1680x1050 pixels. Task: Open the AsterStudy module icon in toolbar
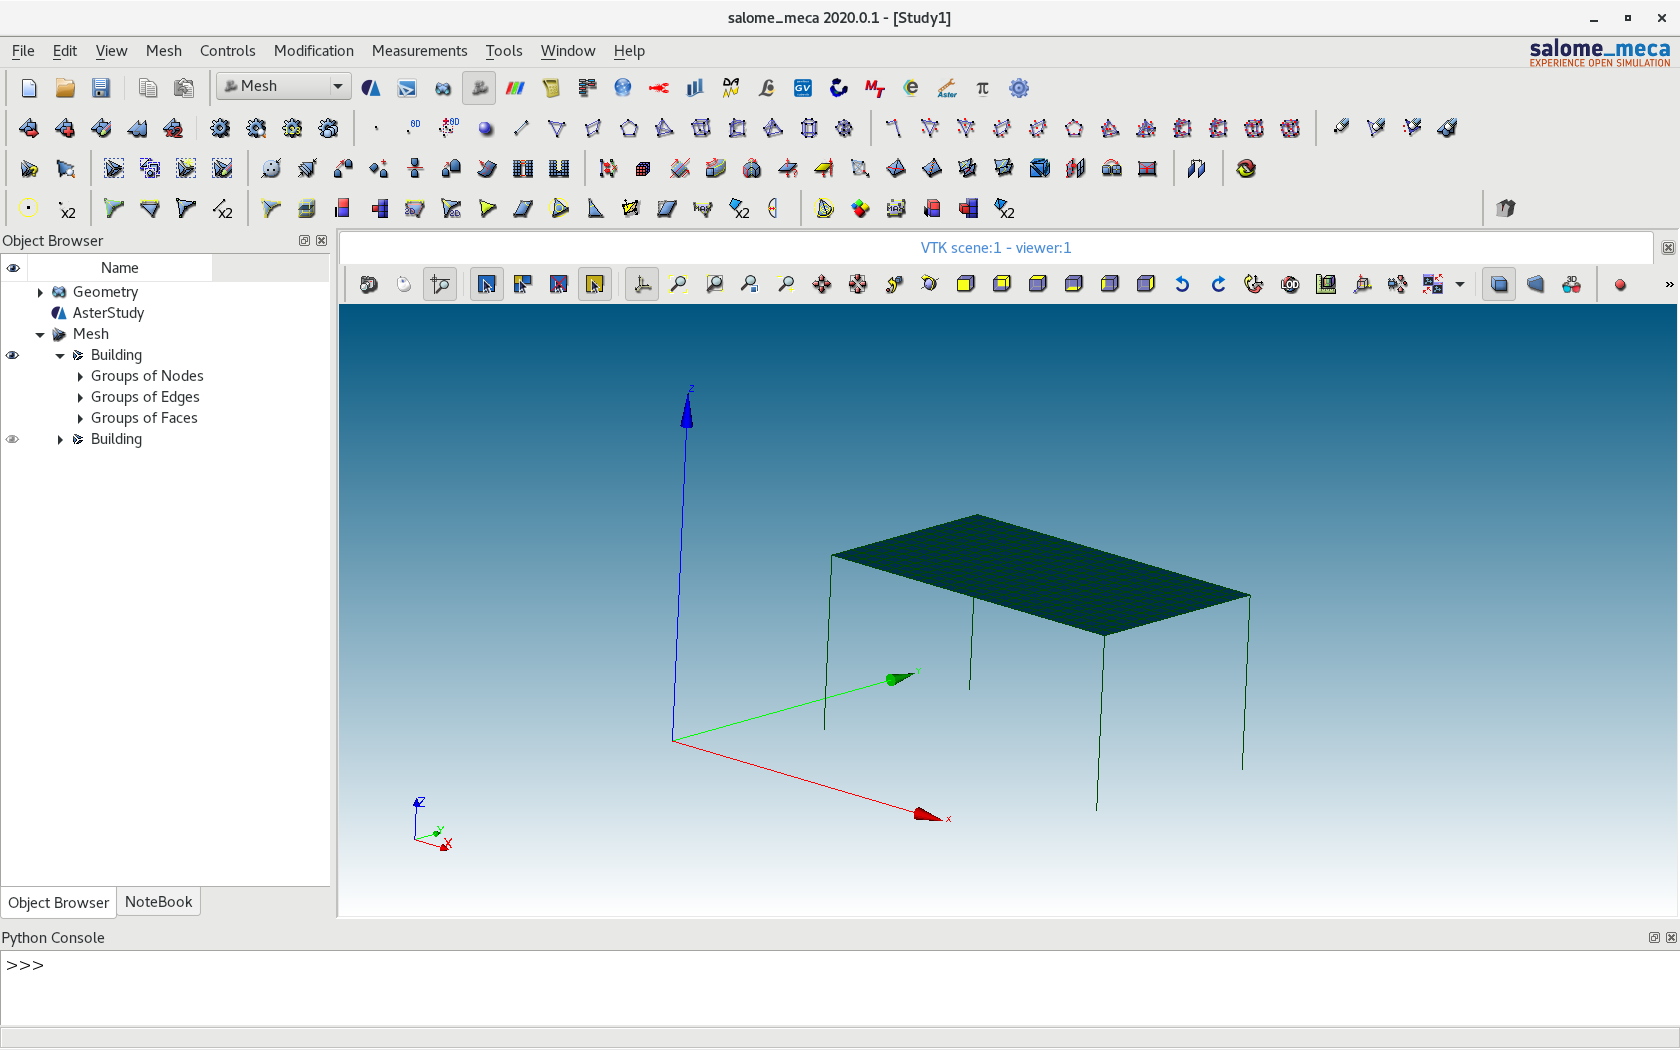(371, 88)
